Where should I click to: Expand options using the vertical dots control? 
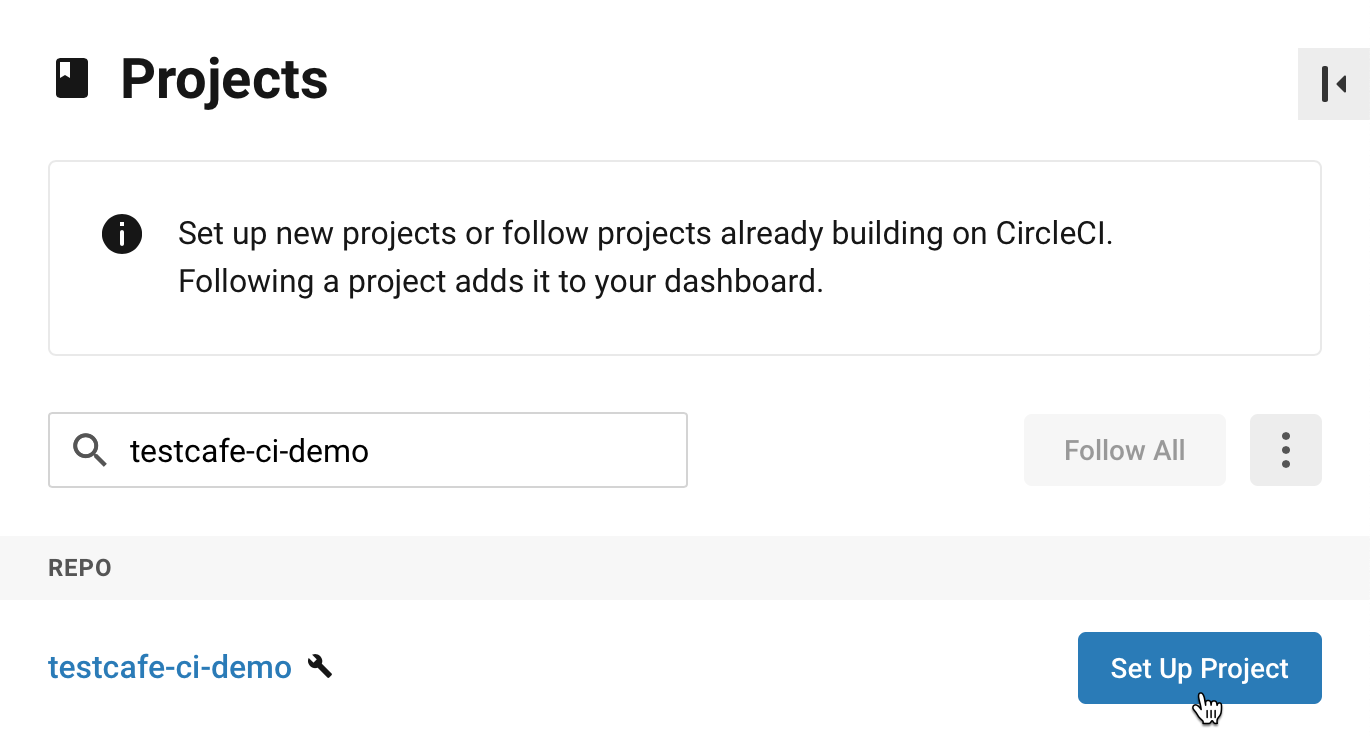[1286, 450]
